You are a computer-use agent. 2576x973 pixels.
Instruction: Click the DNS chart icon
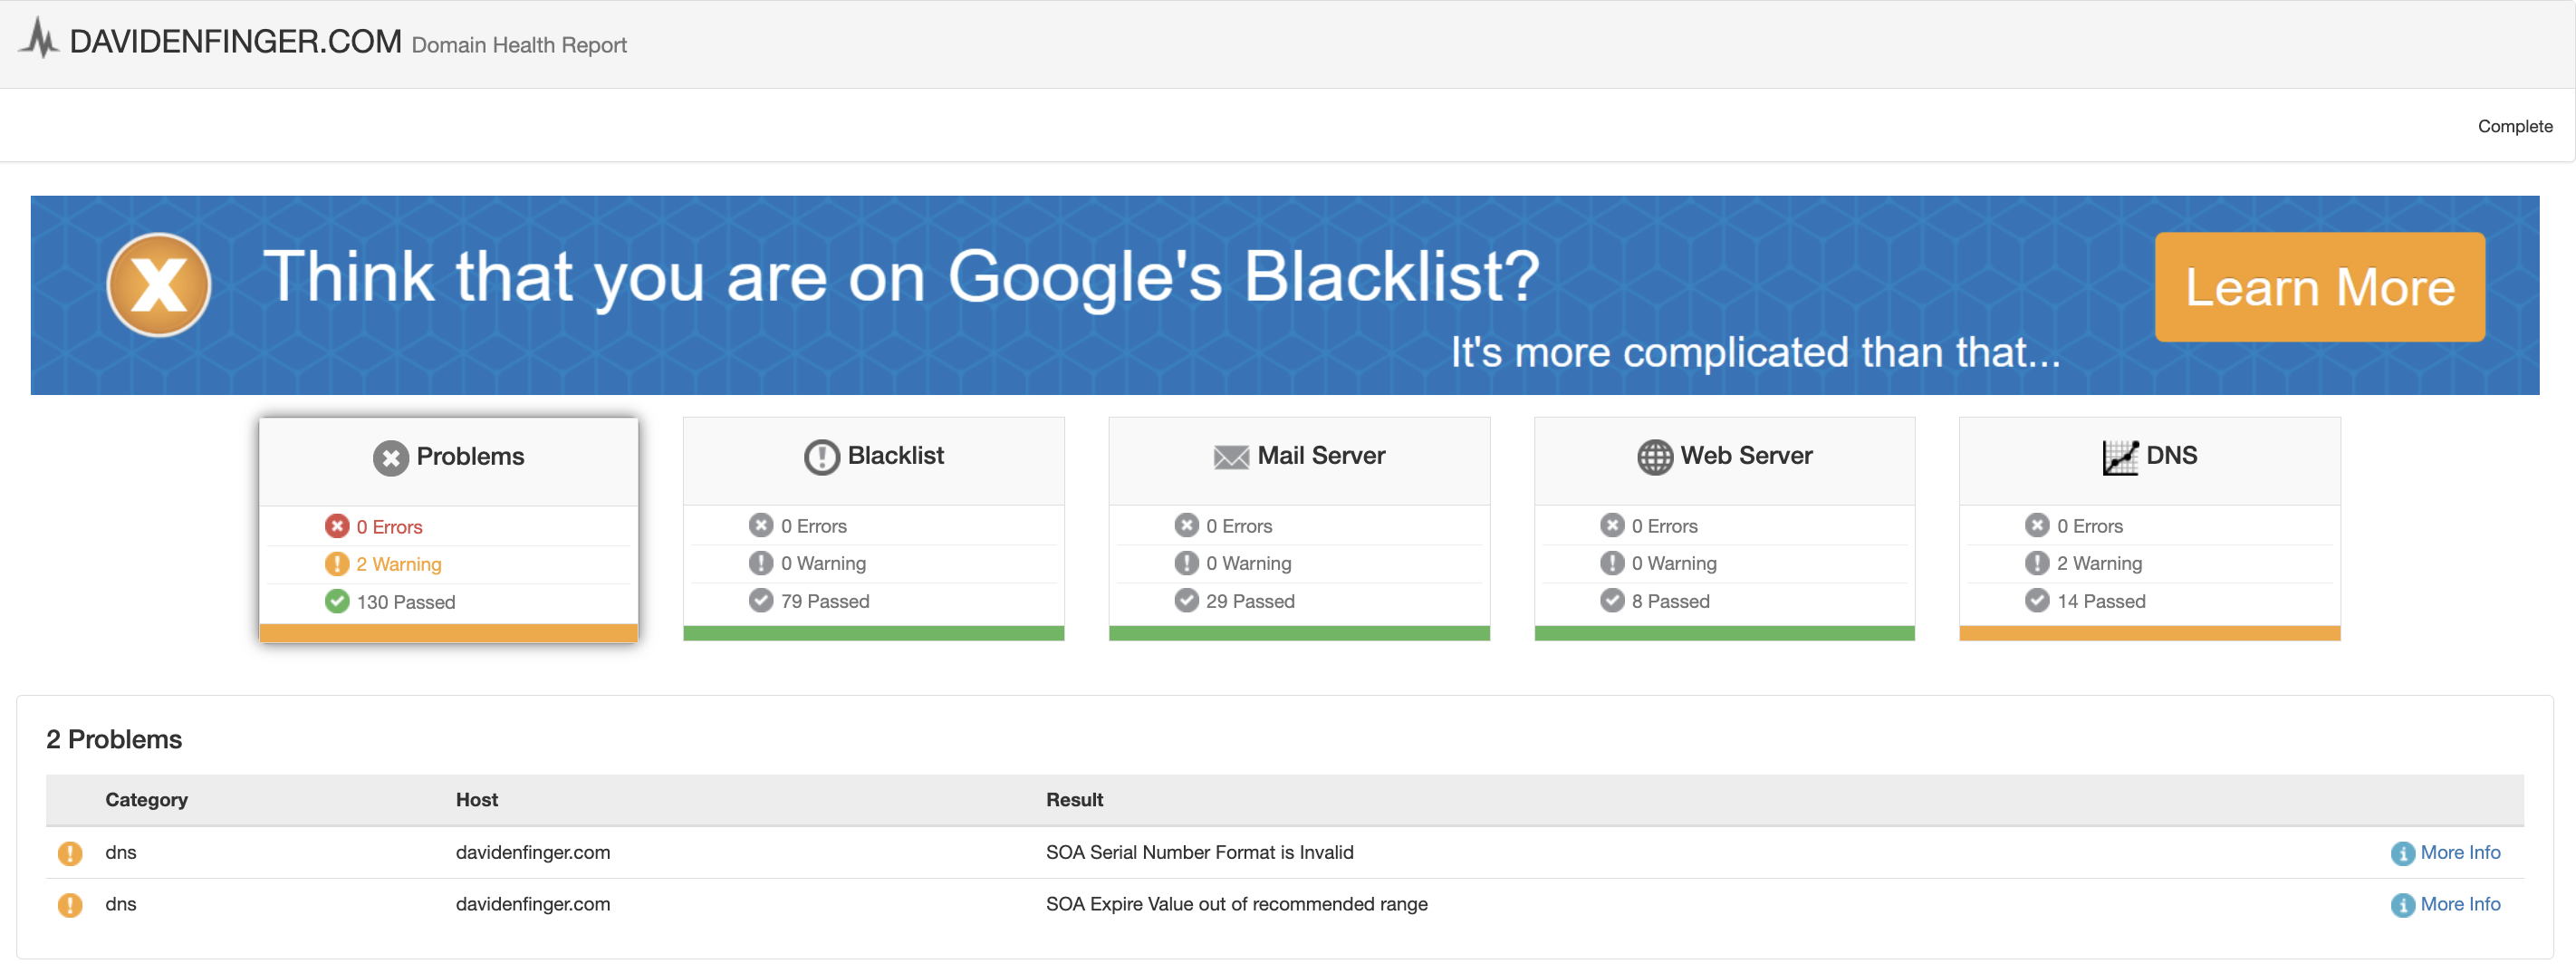(2119, 457)
